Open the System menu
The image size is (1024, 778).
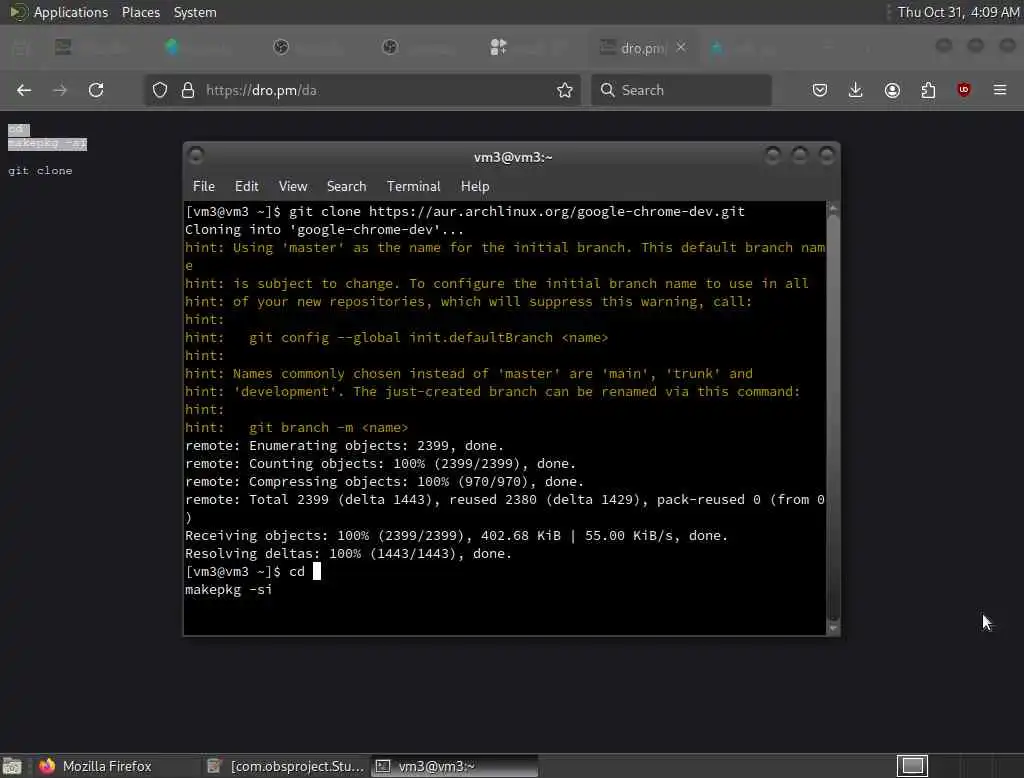(x=195, y=12)
